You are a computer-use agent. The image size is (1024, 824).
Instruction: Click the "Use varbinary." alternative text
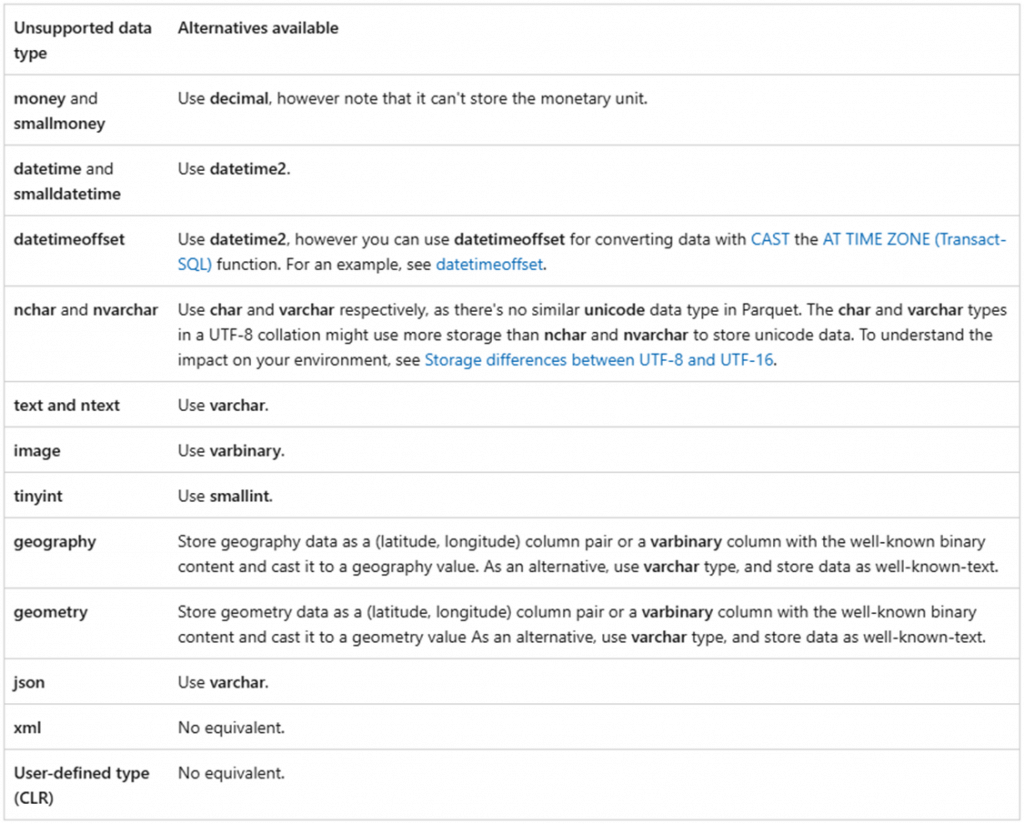point(231,451)
